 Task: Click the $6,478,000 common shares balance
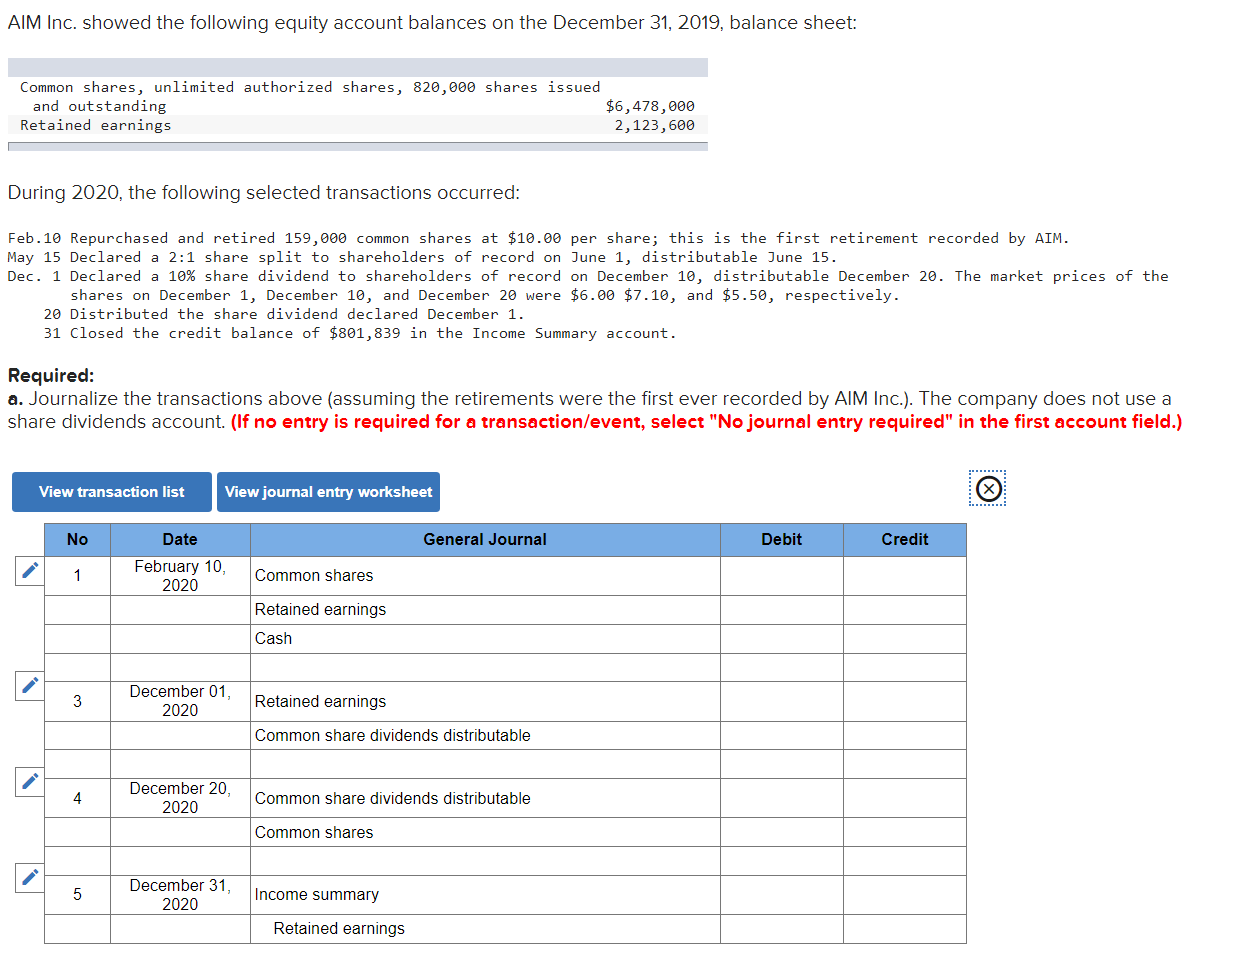pyautogui.click(x=650, y=106)
